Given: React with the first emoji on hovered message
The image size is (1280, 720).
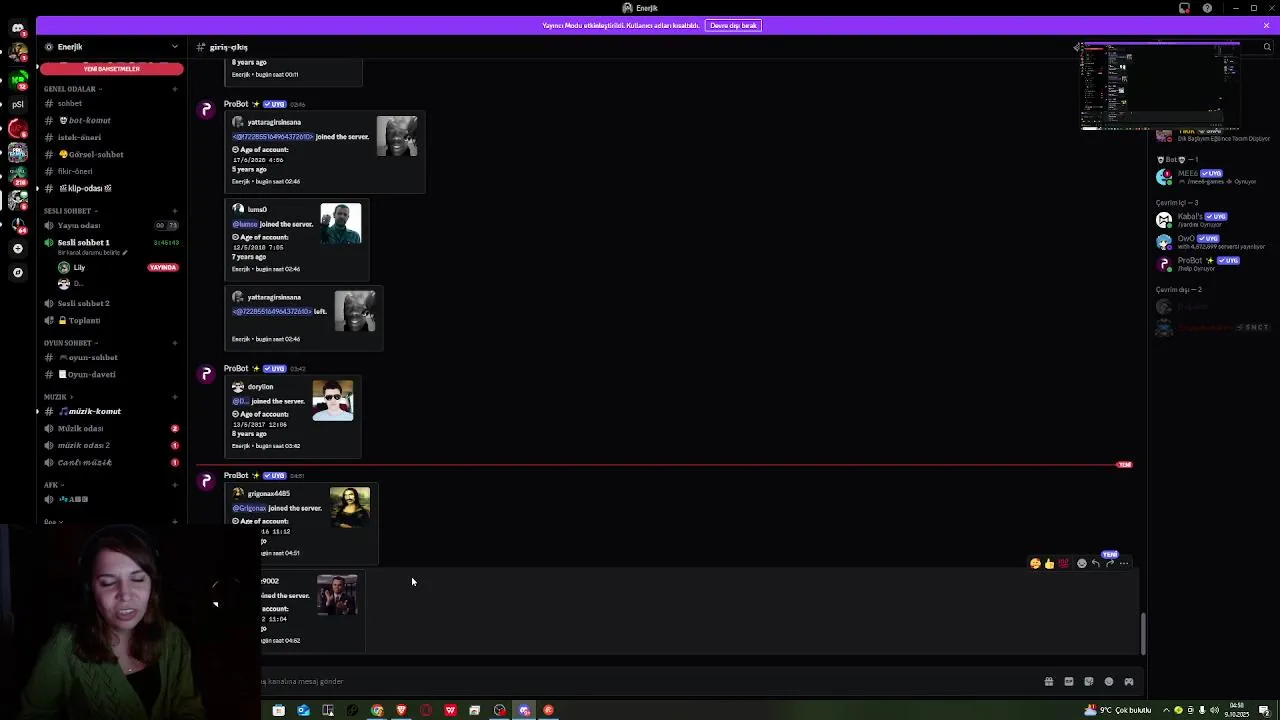Looking at the screenshot, I should pyautogui.click(x=1035, y=564).
